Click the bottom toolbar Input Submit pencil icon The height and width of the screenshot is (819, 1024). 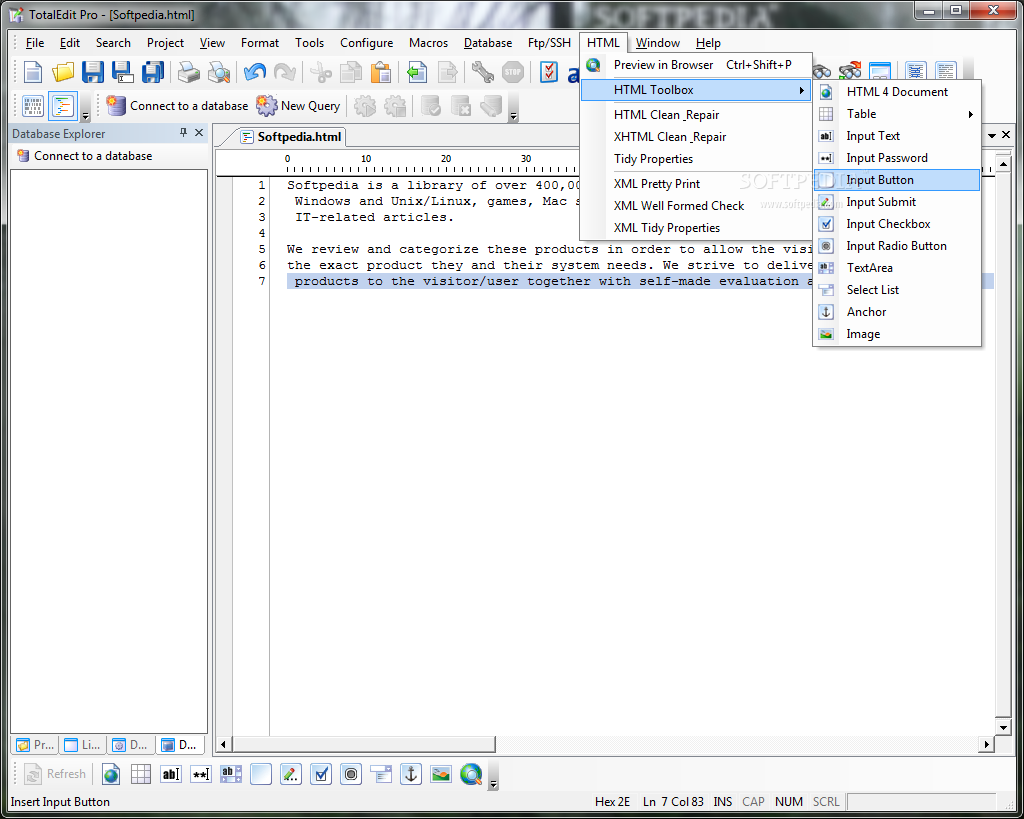pyautogui.click(x=291, y=775)
